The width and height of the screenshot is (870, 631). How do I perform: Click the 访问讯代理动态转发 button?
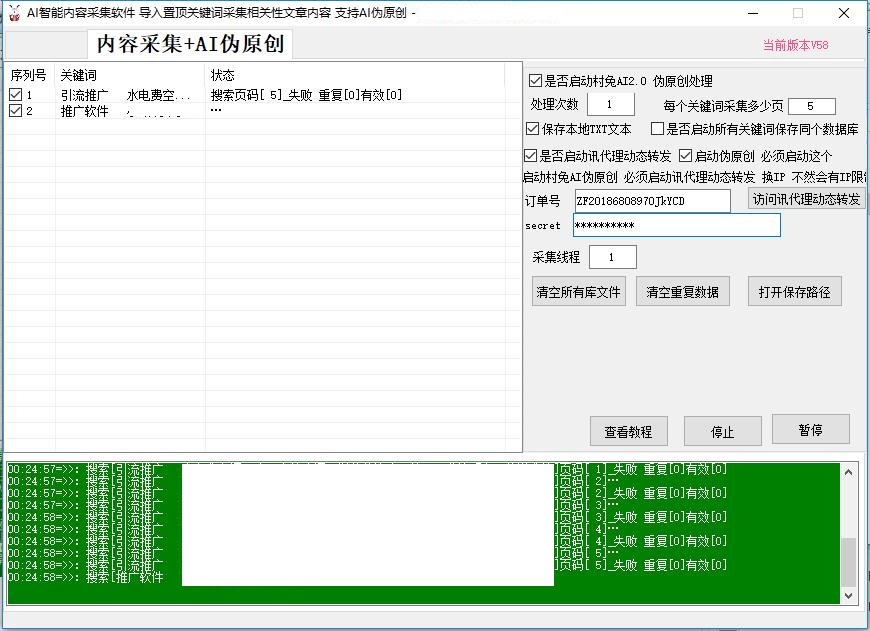coord(805,199)
